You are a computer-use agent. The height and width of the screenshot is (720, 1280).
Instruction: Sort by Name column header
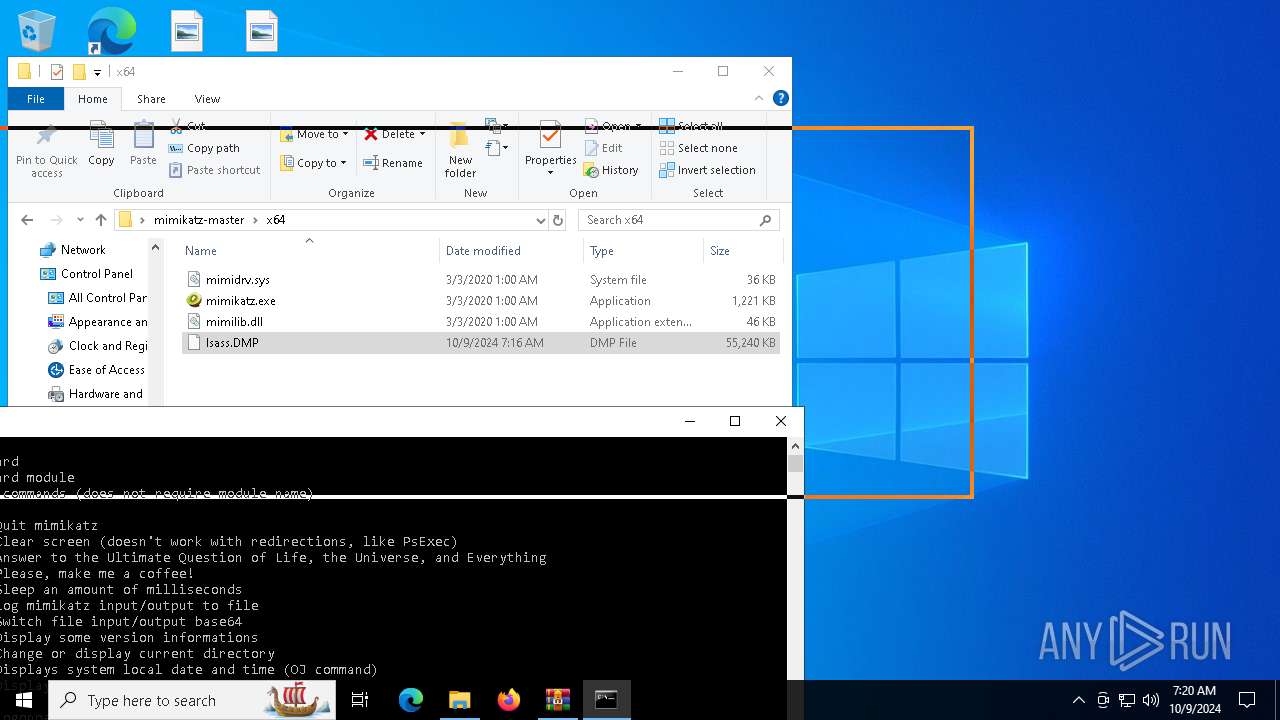309,251
